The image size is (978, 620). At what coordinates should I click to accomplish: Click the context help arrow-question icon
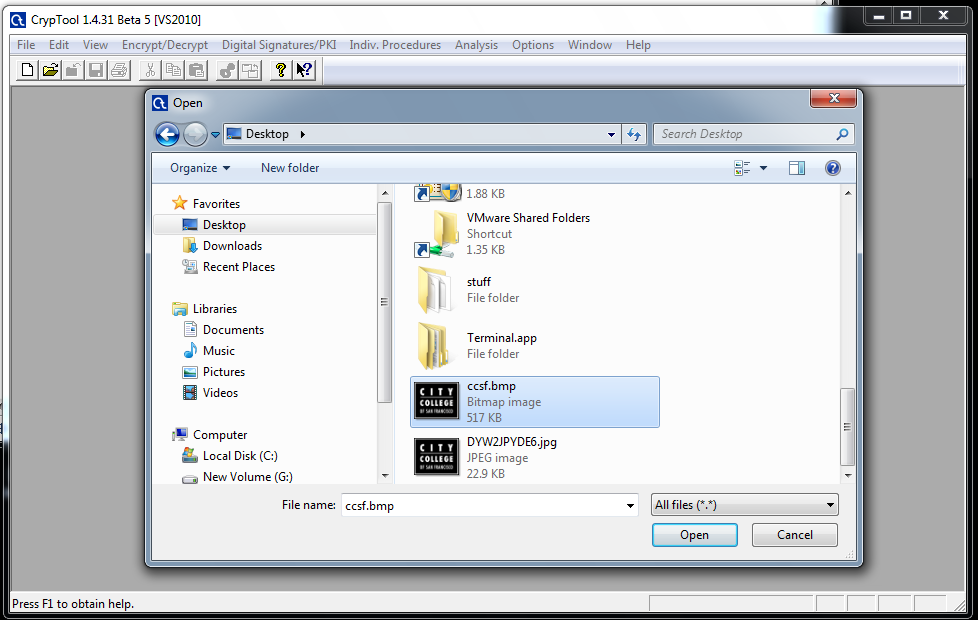coord(304,70)
